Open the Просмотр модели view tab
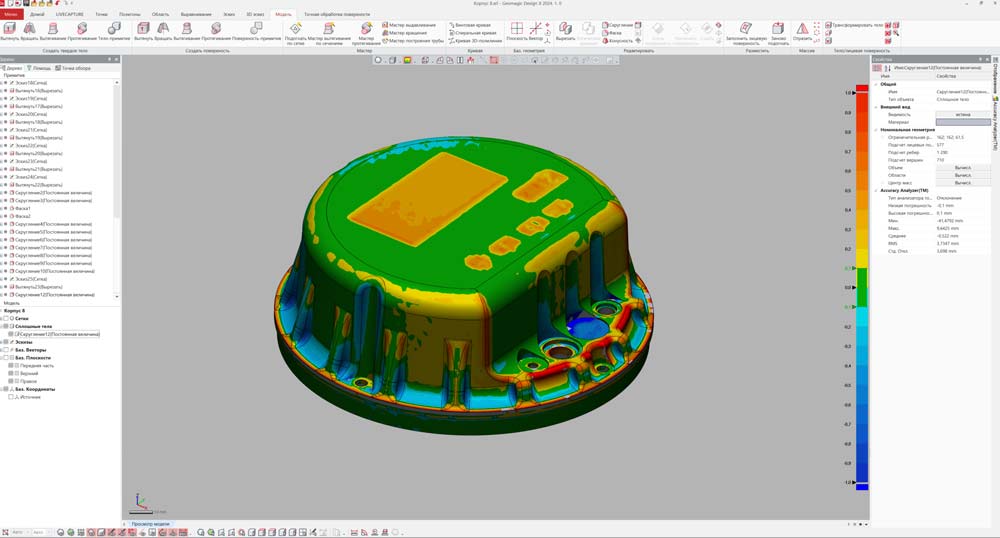1000x538 pixels. tap(151, 524)
